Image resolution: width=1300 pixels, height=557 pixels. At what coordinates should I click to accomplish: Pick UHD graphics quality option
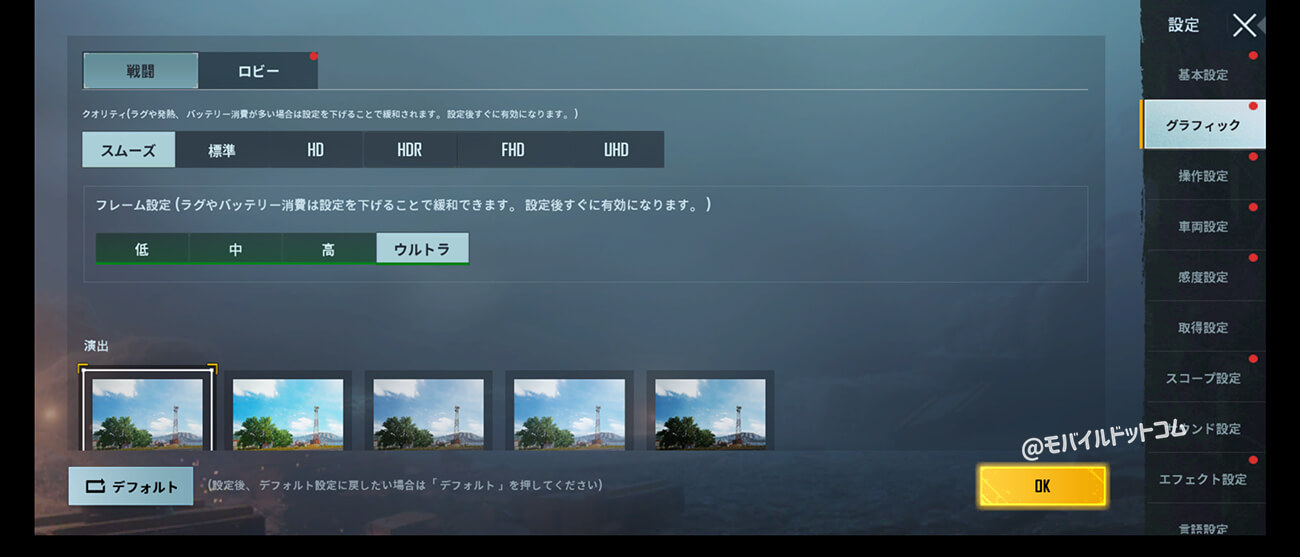click(x=616, y=150)
